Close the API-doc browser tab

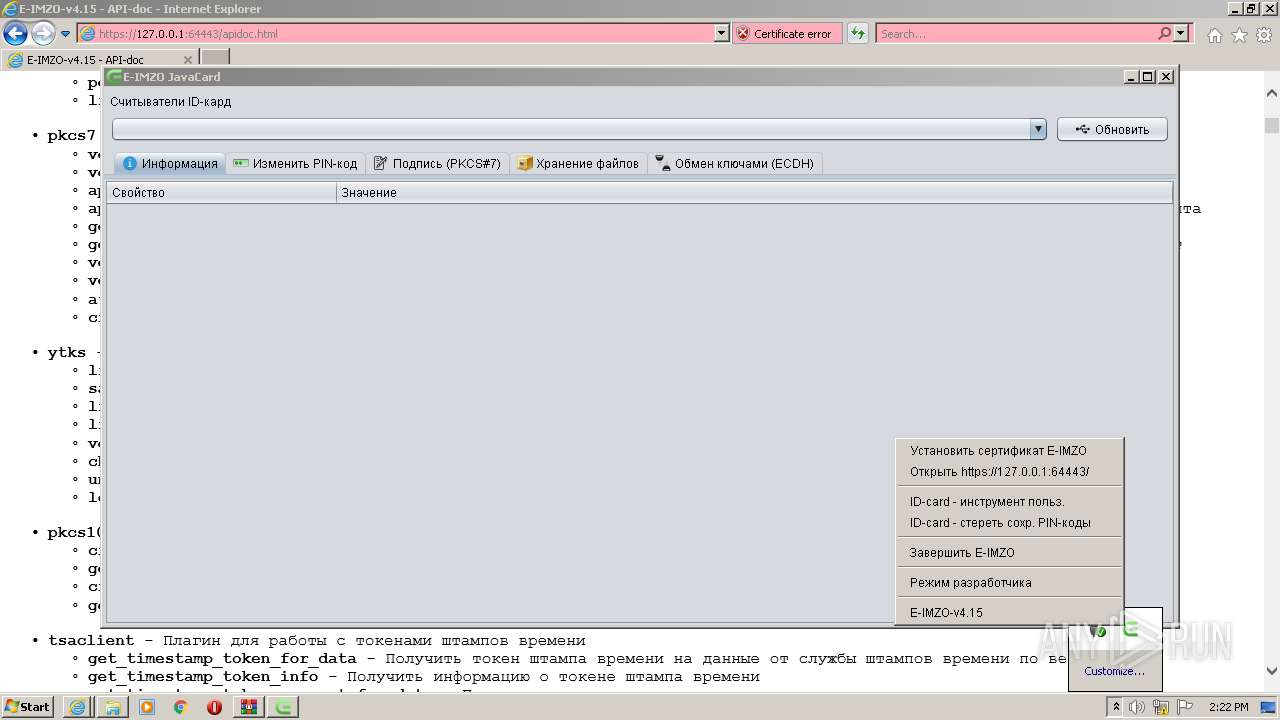tap(188, 60)
